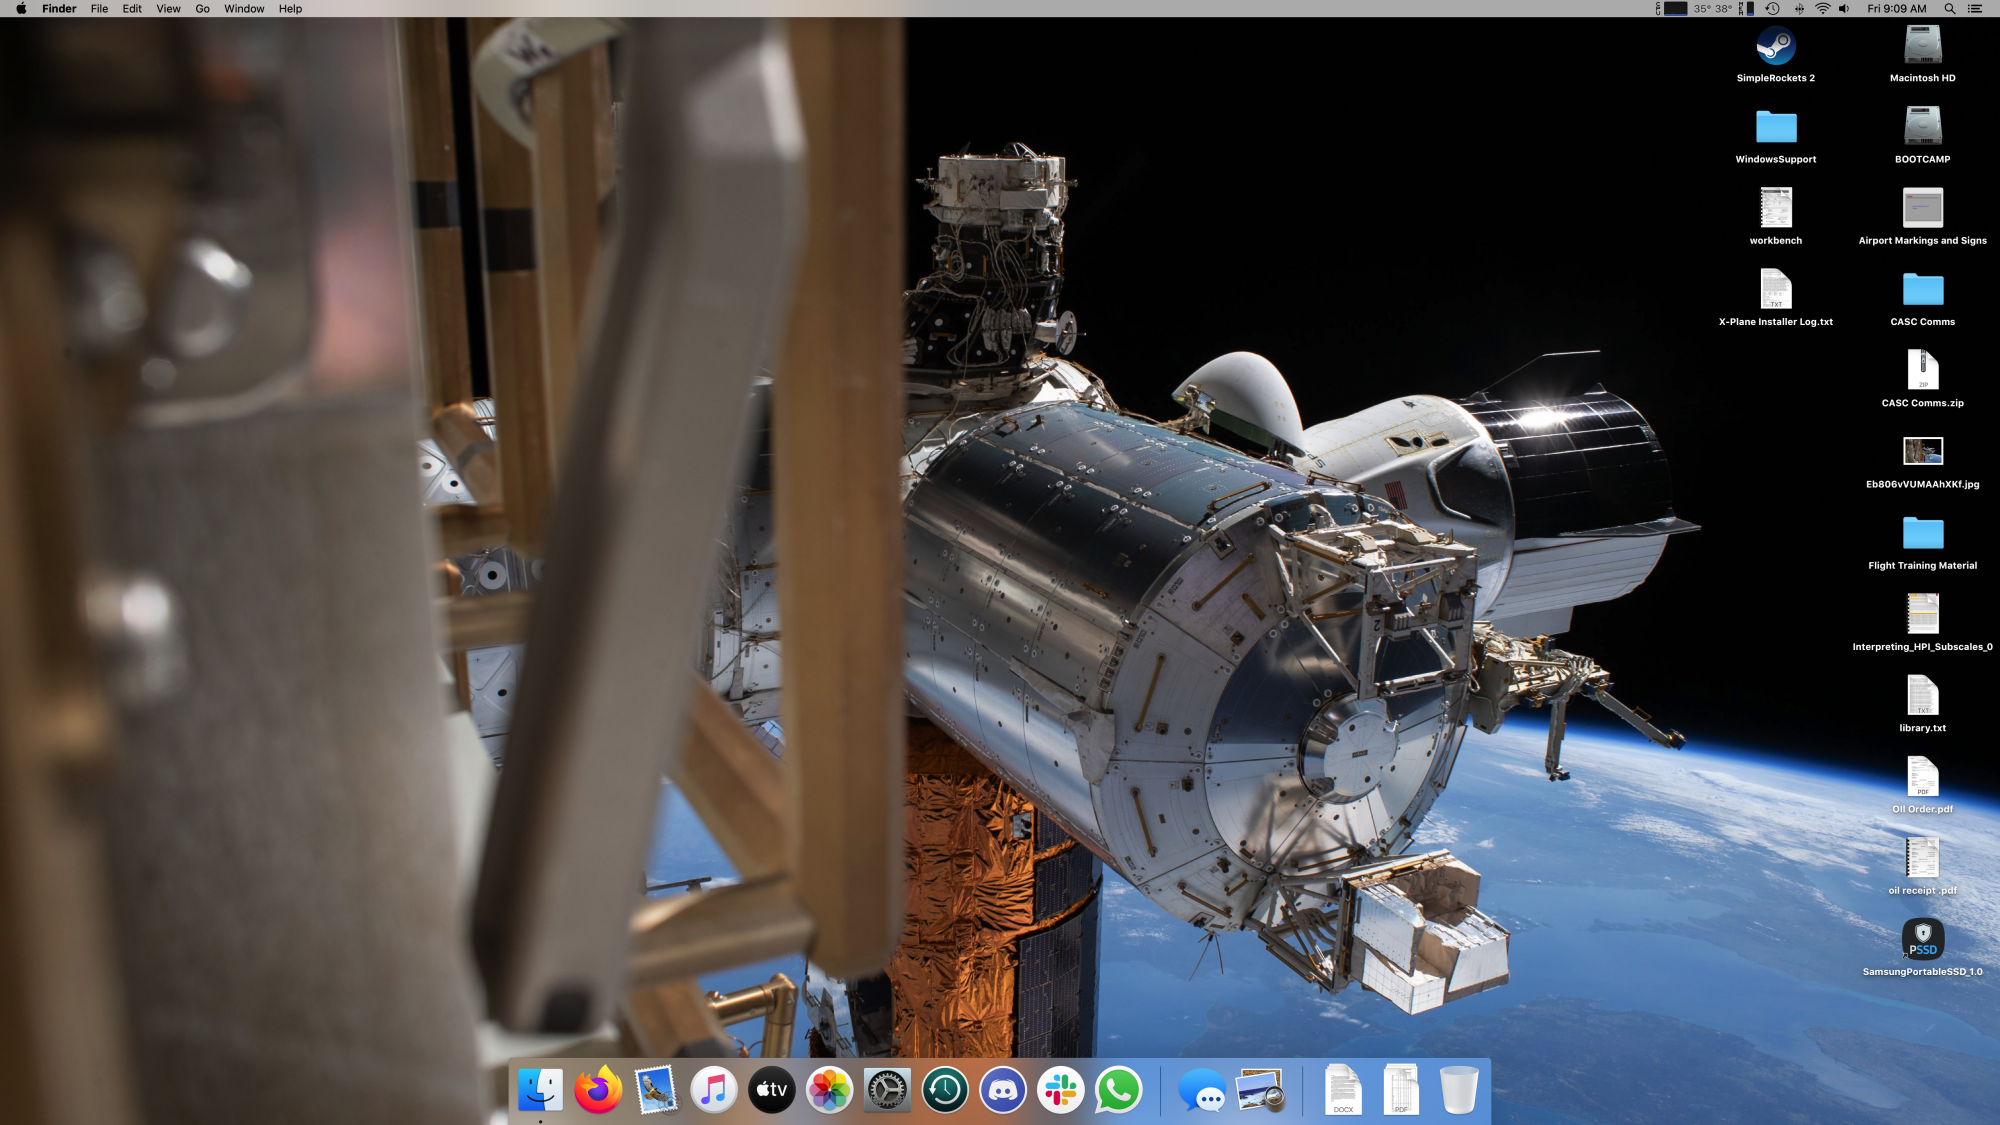2000x1125 pixels.
Task: Select Eb806vVUMAAhXKf.jpg image thumbnail
Action: pos(1923,451)
